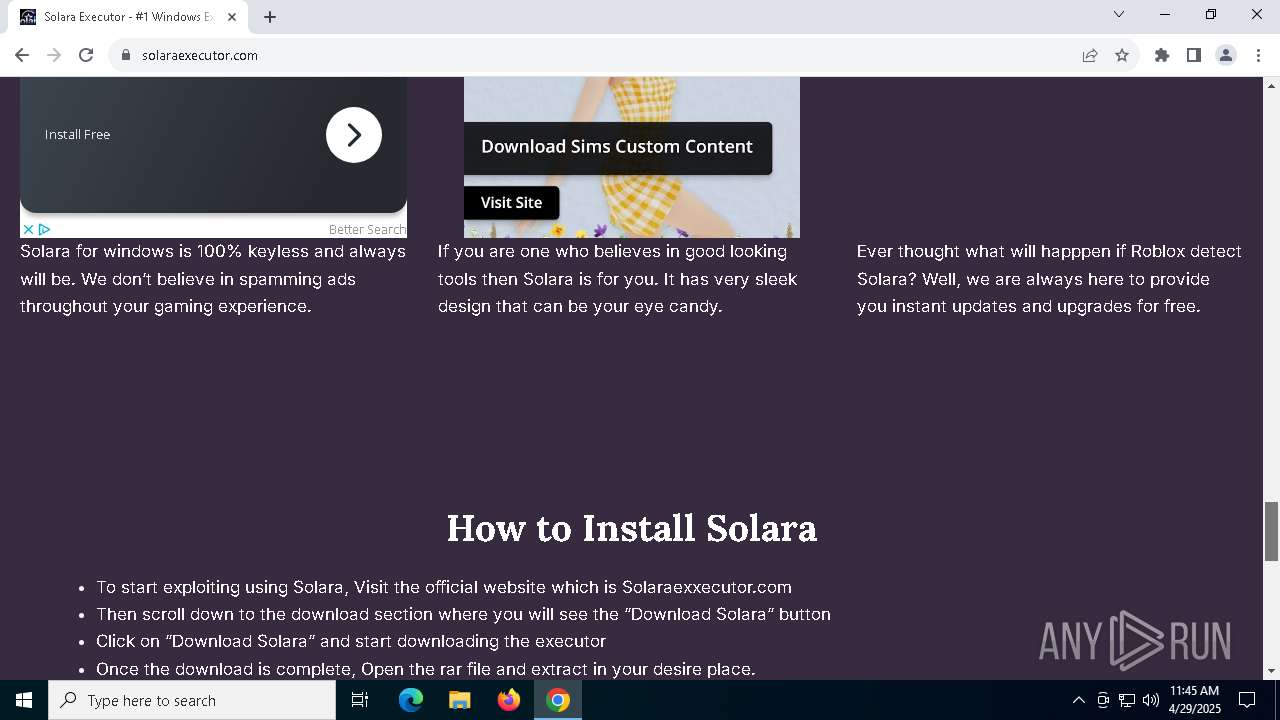Select Chrome icon in taskbar

[558, 700]
